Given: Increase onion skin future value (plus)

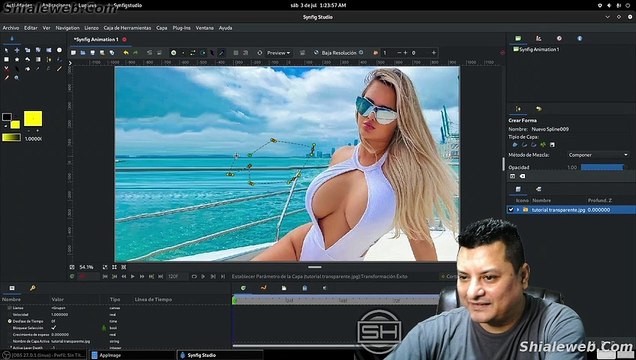Looking at the screenshot, I should (x=434, y=53).
